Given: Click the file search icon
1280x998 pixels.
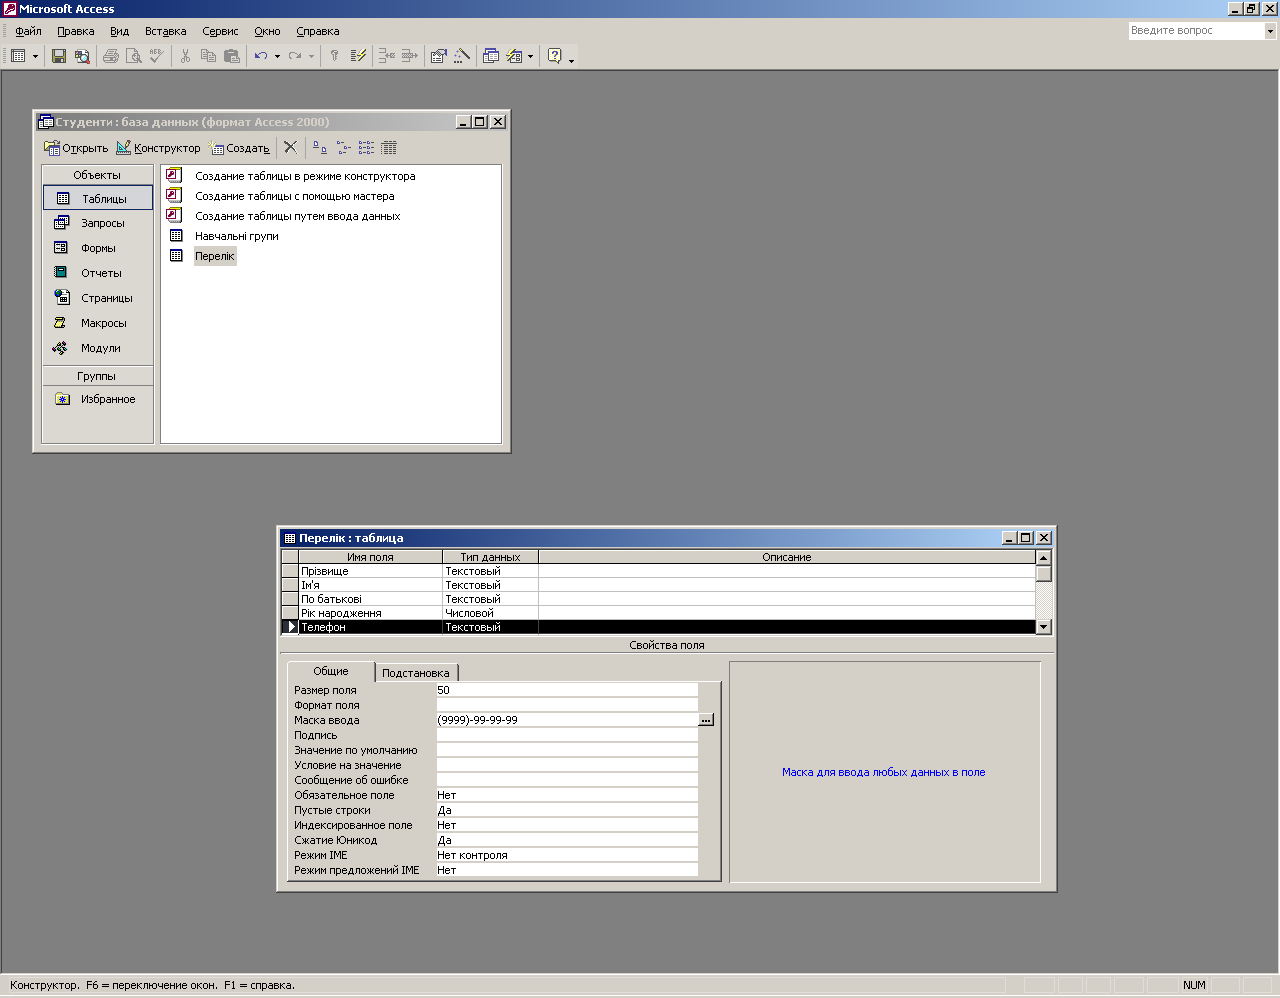Looking at the screenshot, I should point(82,56).
